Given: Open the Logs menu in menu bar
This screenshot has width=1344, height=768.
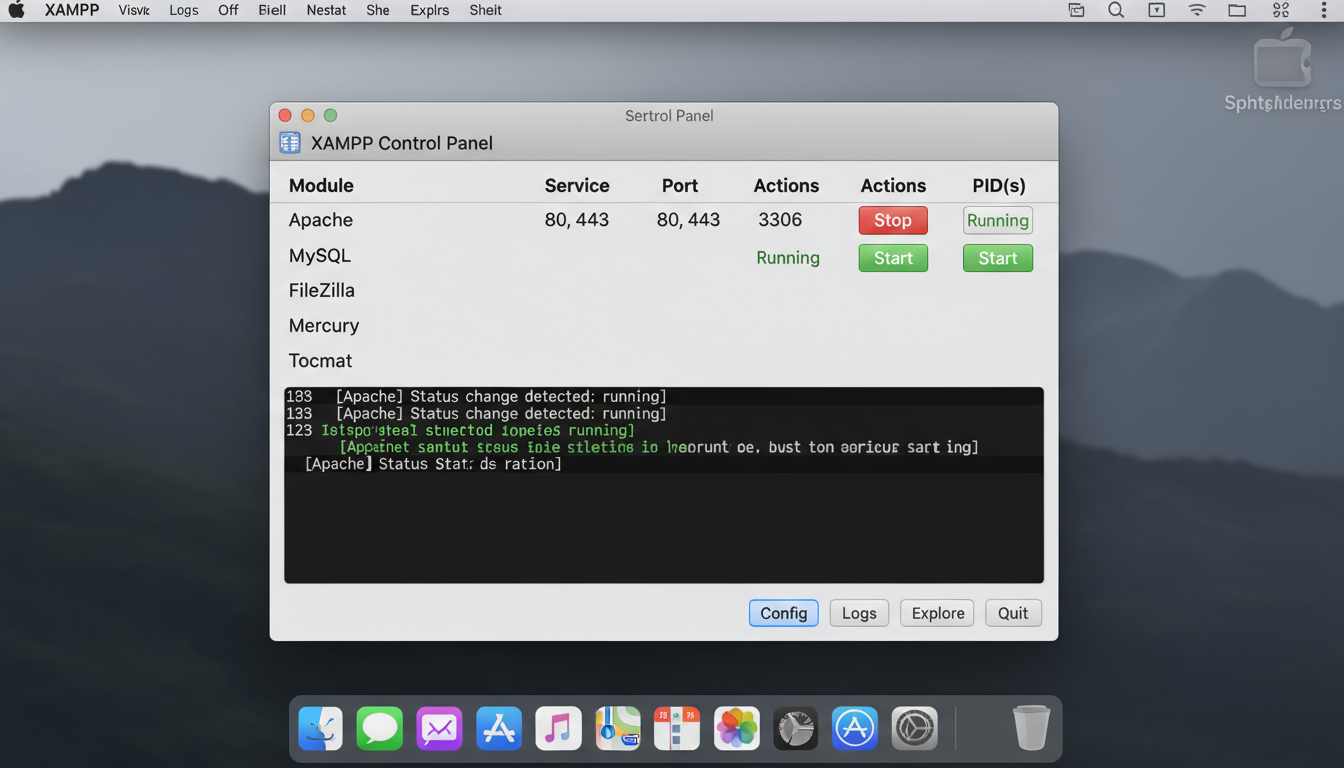Looking at the screenshot, I should (x=183, y=10).
